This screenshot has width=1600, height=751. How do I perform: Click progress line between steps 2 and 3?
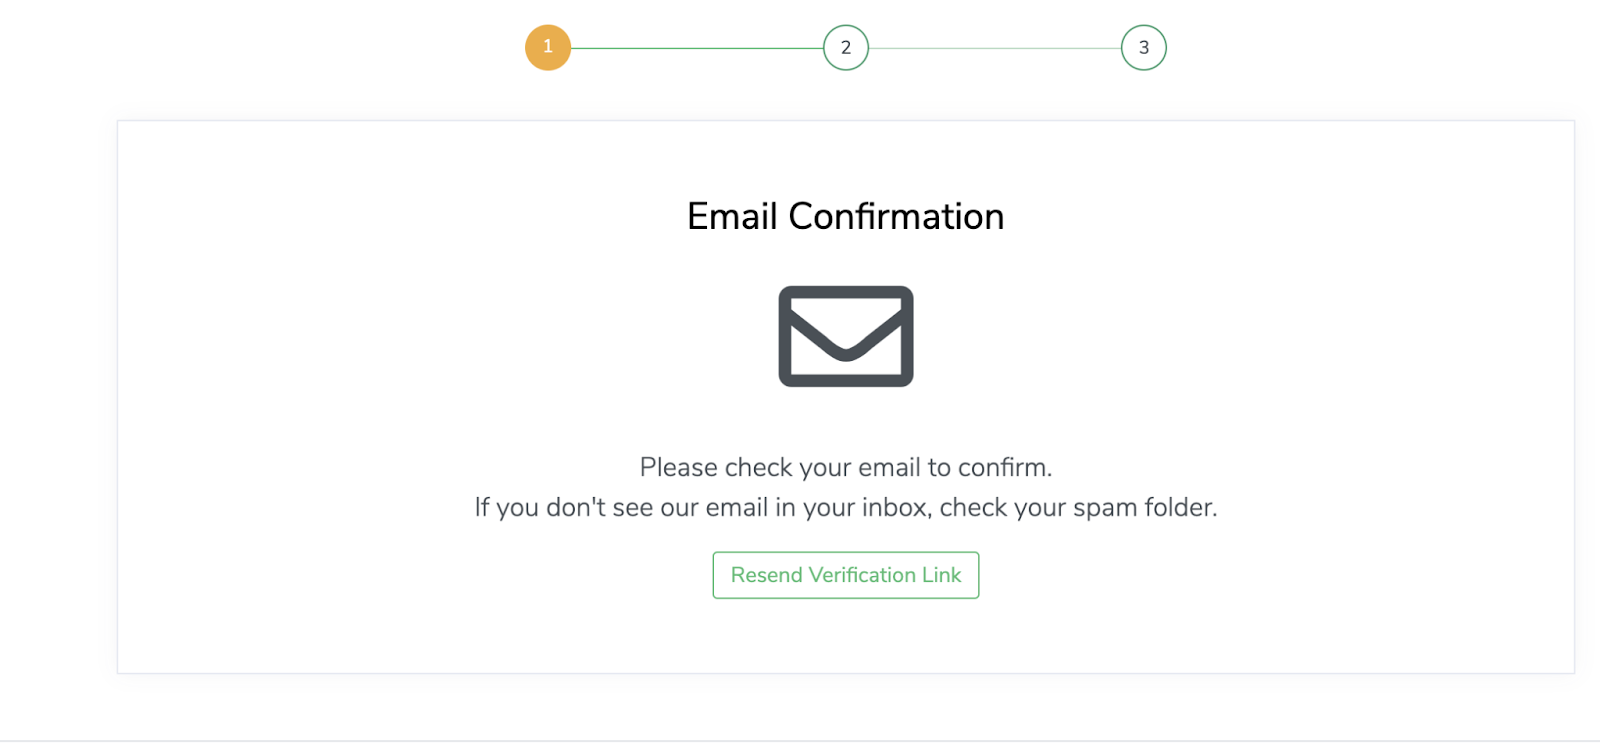995,48
